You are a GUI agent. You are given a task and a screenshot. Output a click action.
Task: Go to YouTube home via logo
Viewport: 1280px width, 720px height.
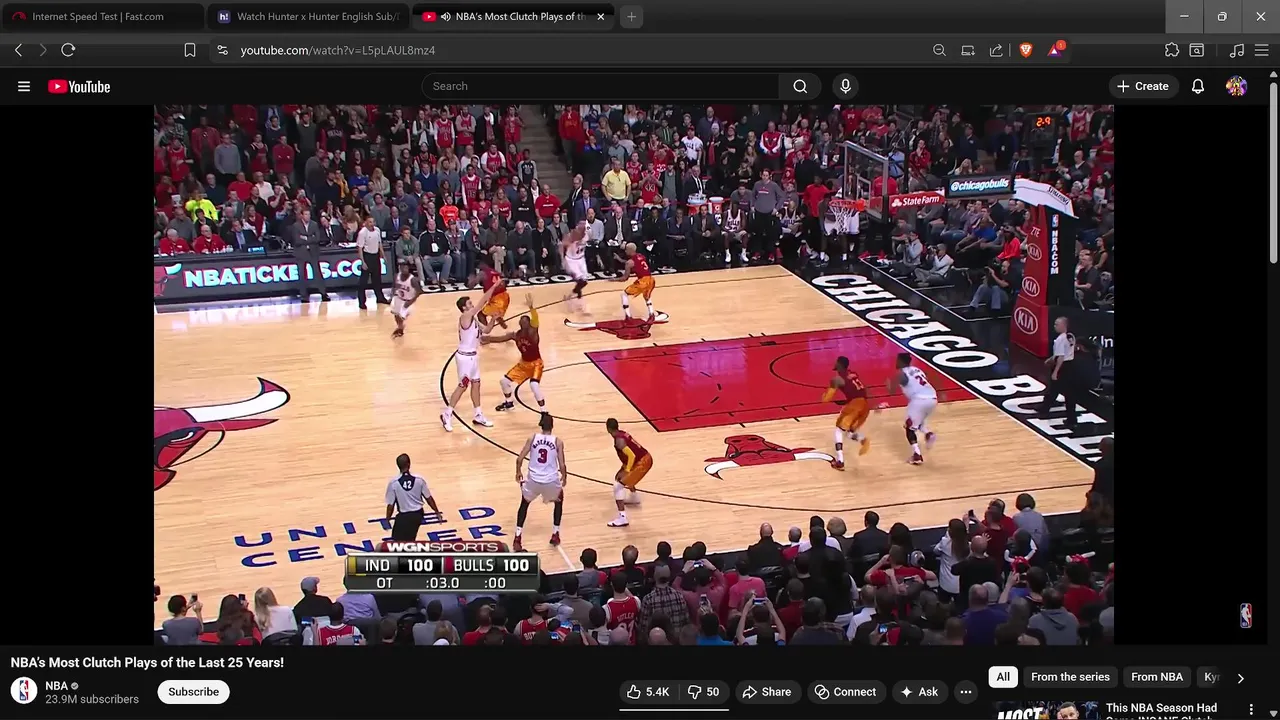[79, 86]
